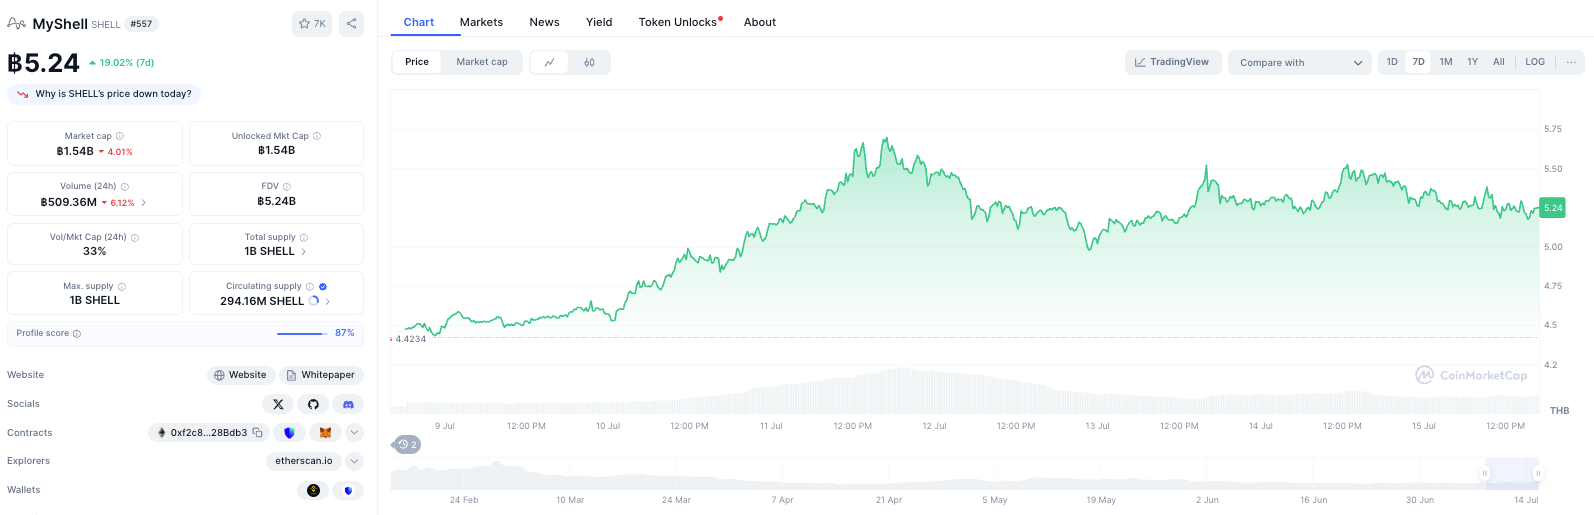Add MyShell to watchlist with star

[x=312, y=23]
